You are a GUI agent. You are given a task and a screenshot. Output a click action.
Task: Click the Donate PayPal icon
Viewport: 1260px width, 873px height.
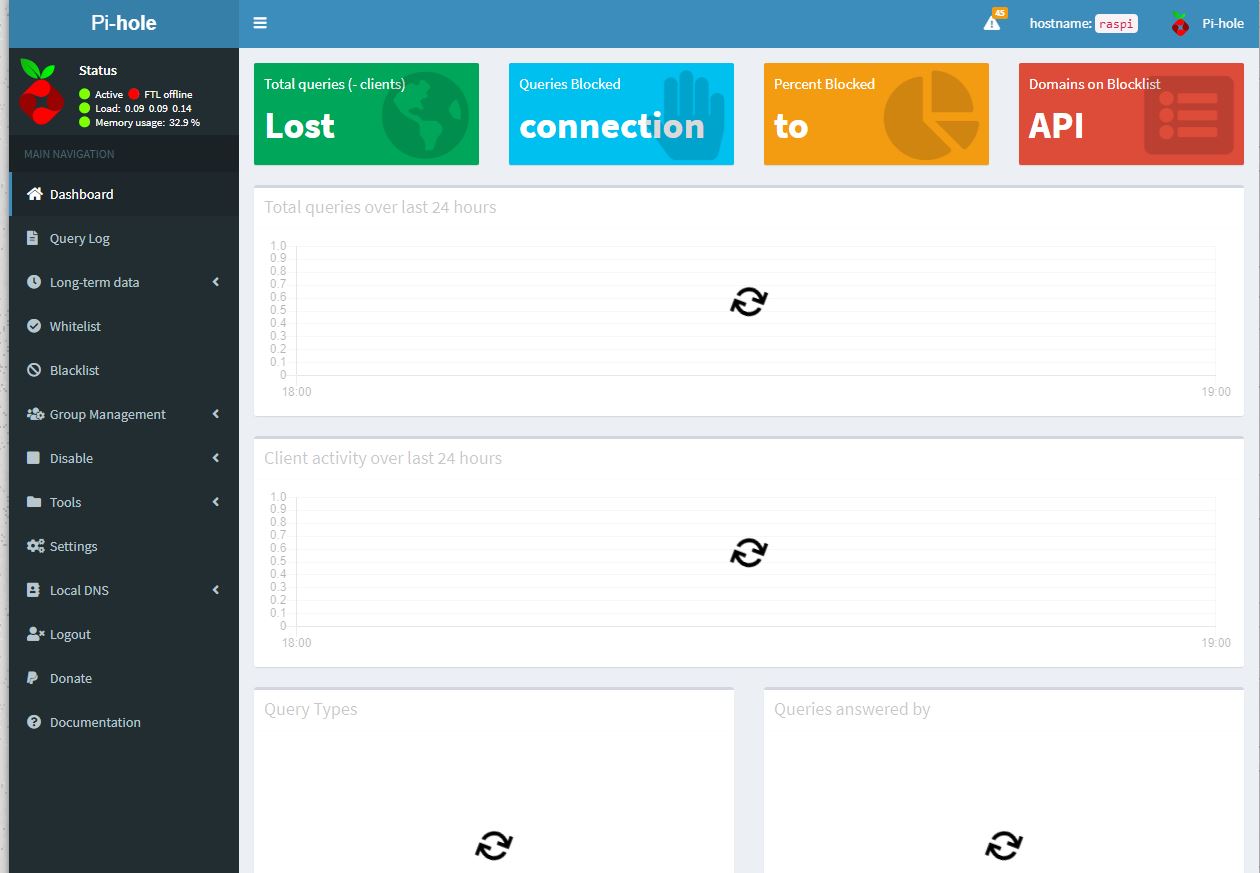tap(33, 678)
